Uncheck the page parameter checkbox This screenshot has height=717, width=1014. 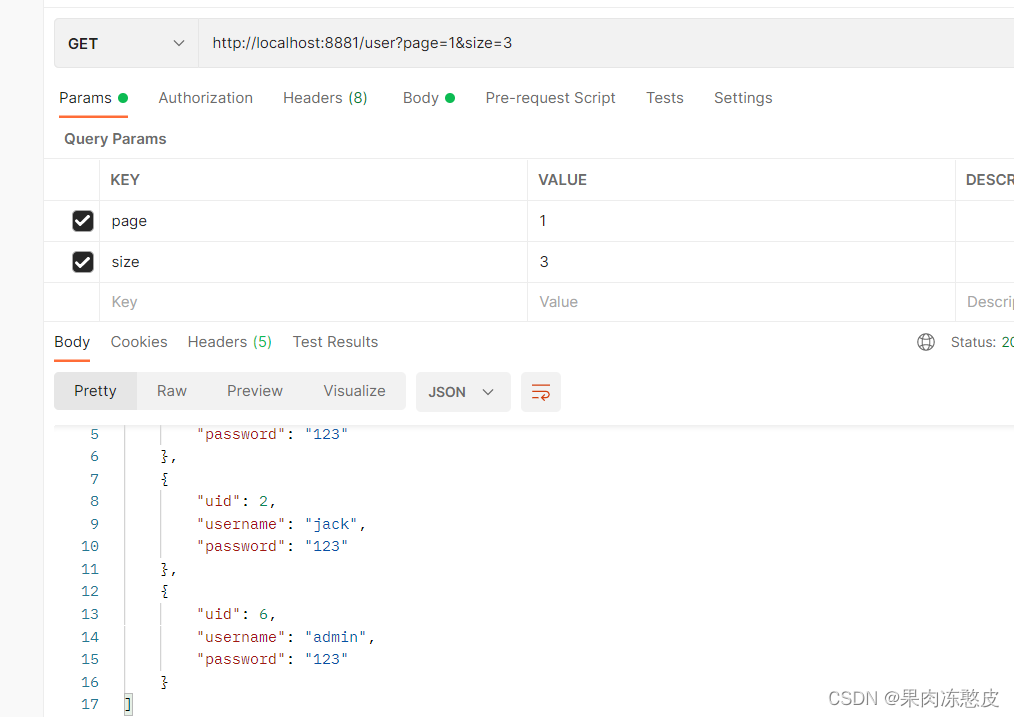pyautogui.click(x=83, y=221)
